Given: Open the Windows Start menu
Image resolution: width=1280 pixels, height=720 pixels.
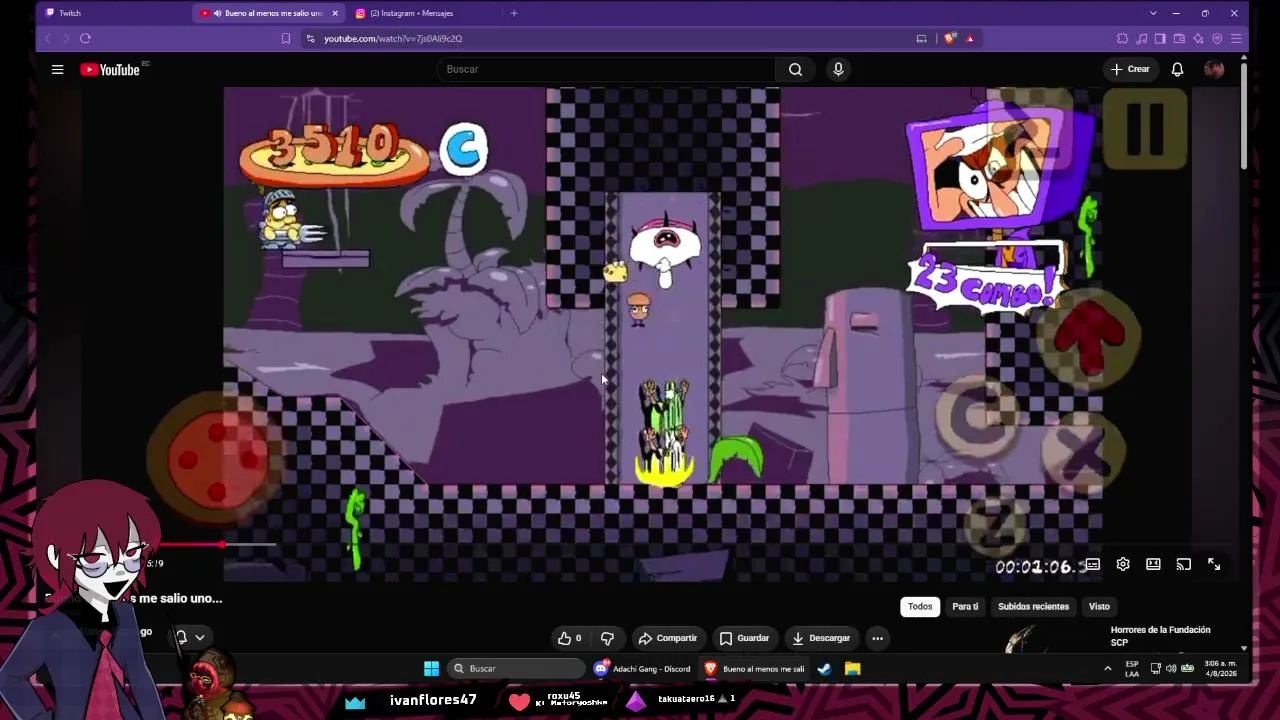Looking at the screenshot, I should 431,668.
